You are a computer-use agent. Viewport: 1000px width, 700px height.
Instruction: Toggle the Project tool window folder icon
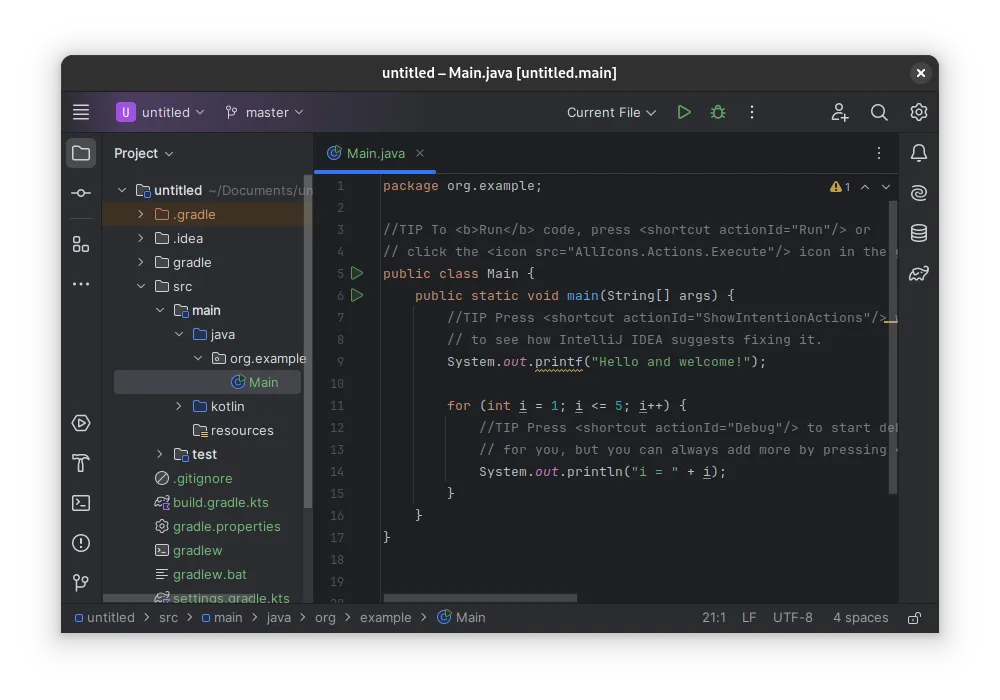pyautogui.click(x=81, y=153)
